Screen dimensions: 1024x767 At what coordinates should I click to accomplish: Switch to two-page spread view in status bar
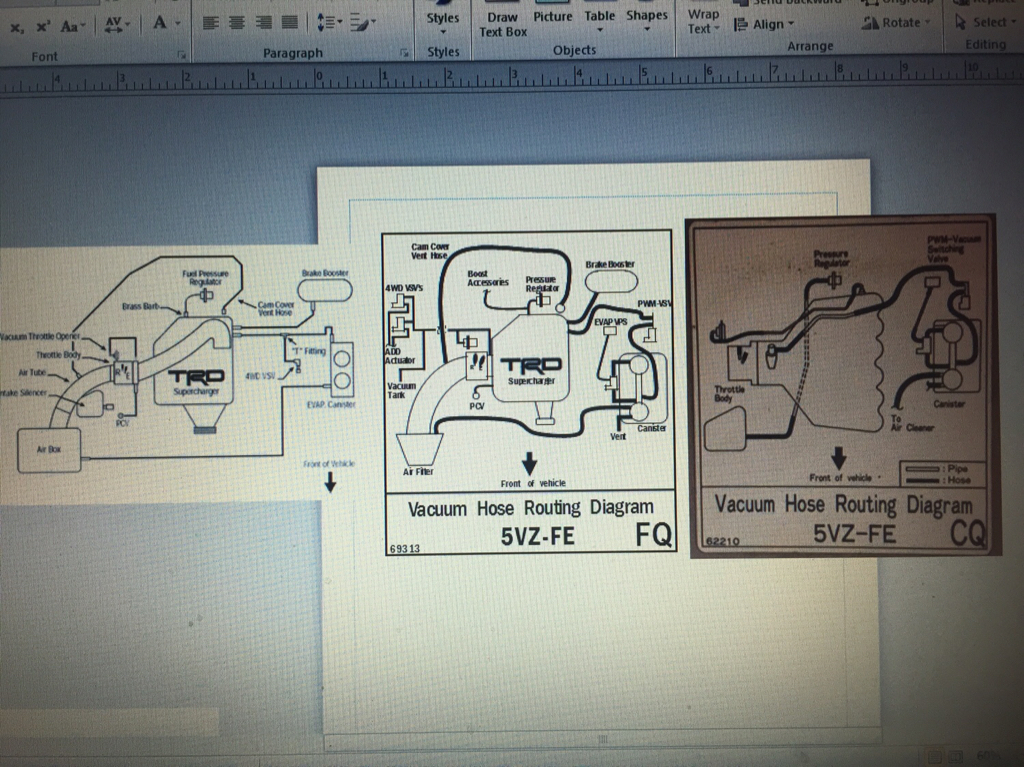click(957, 757)
